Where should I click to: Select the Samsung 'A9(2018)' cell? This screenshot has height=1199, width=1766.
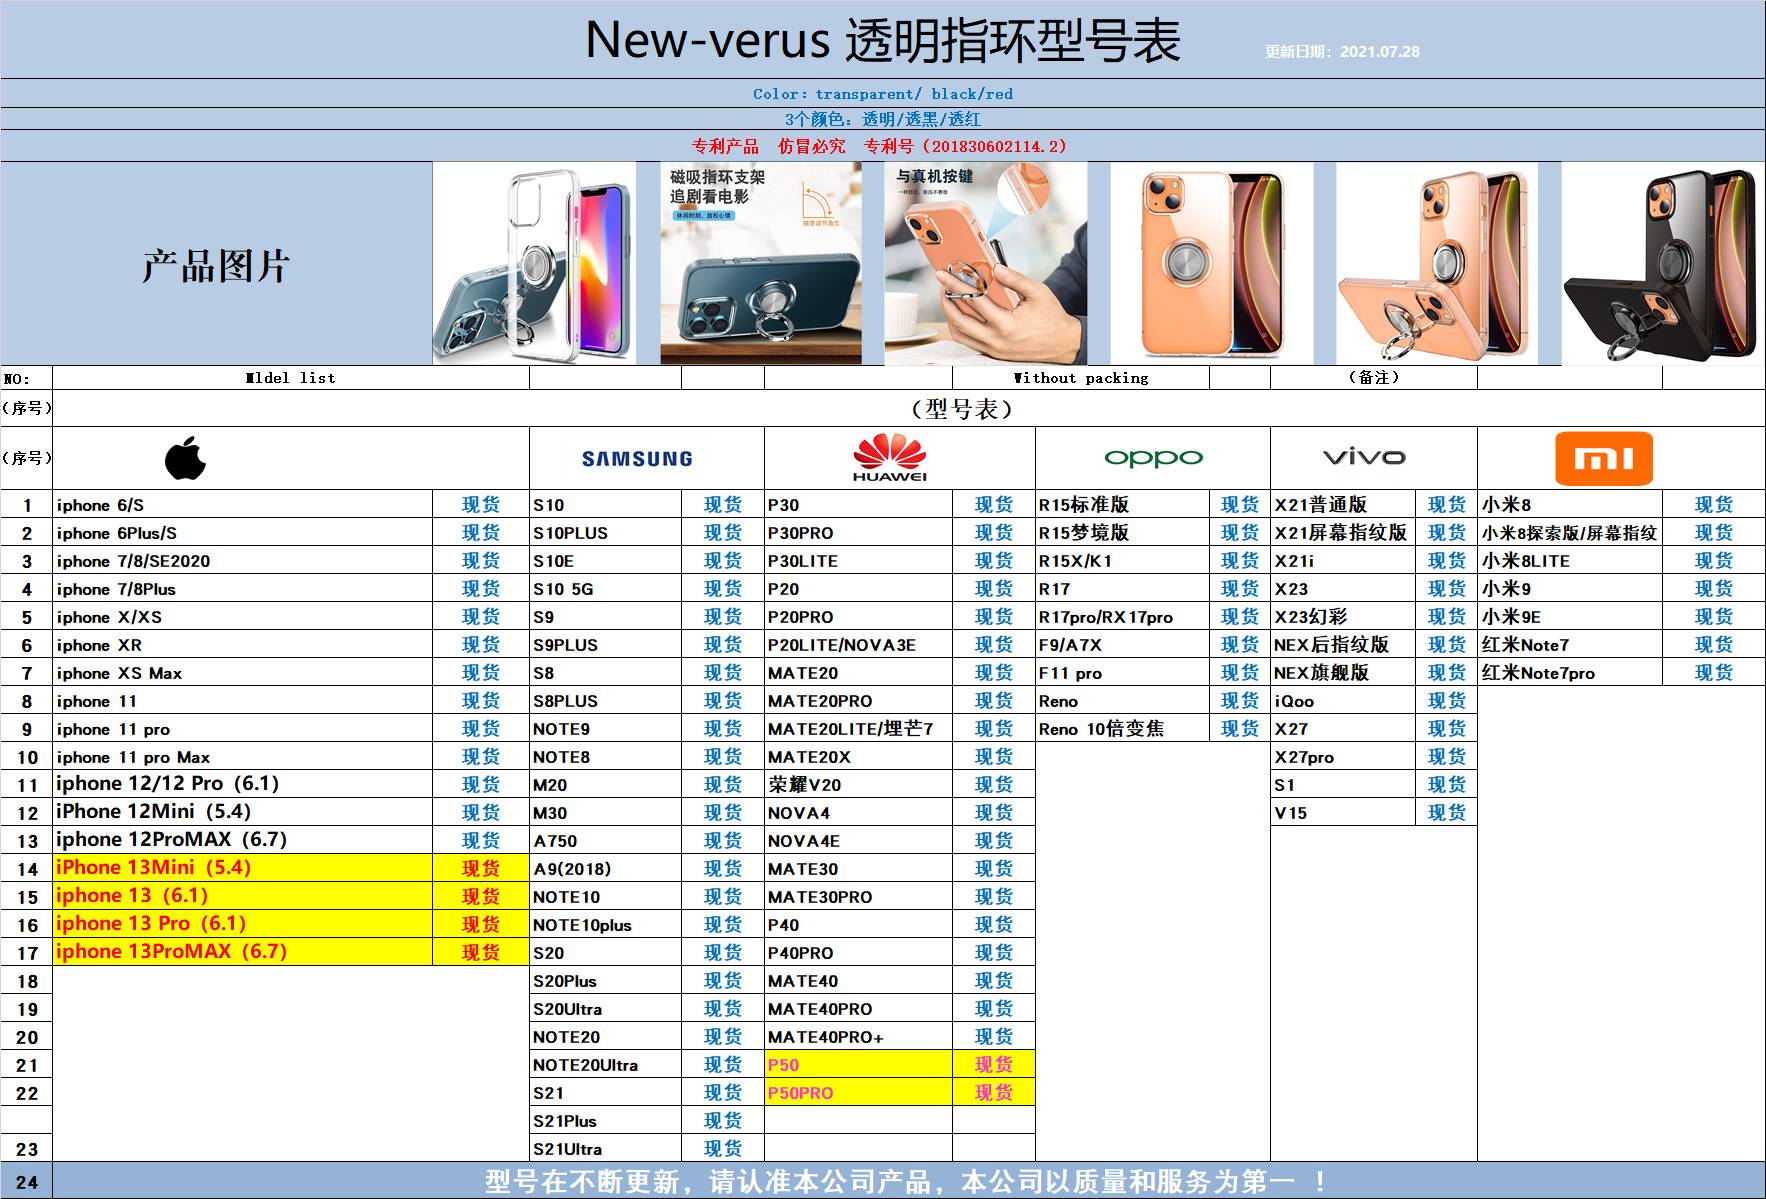605,868
